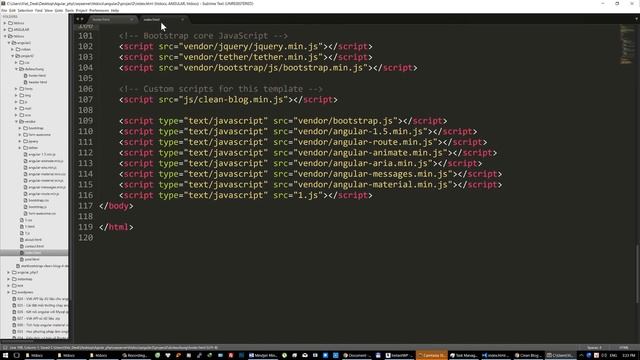Close the first editor tab
The width and height of the screenshot is (640, 360).
click(x=132, y=19)
